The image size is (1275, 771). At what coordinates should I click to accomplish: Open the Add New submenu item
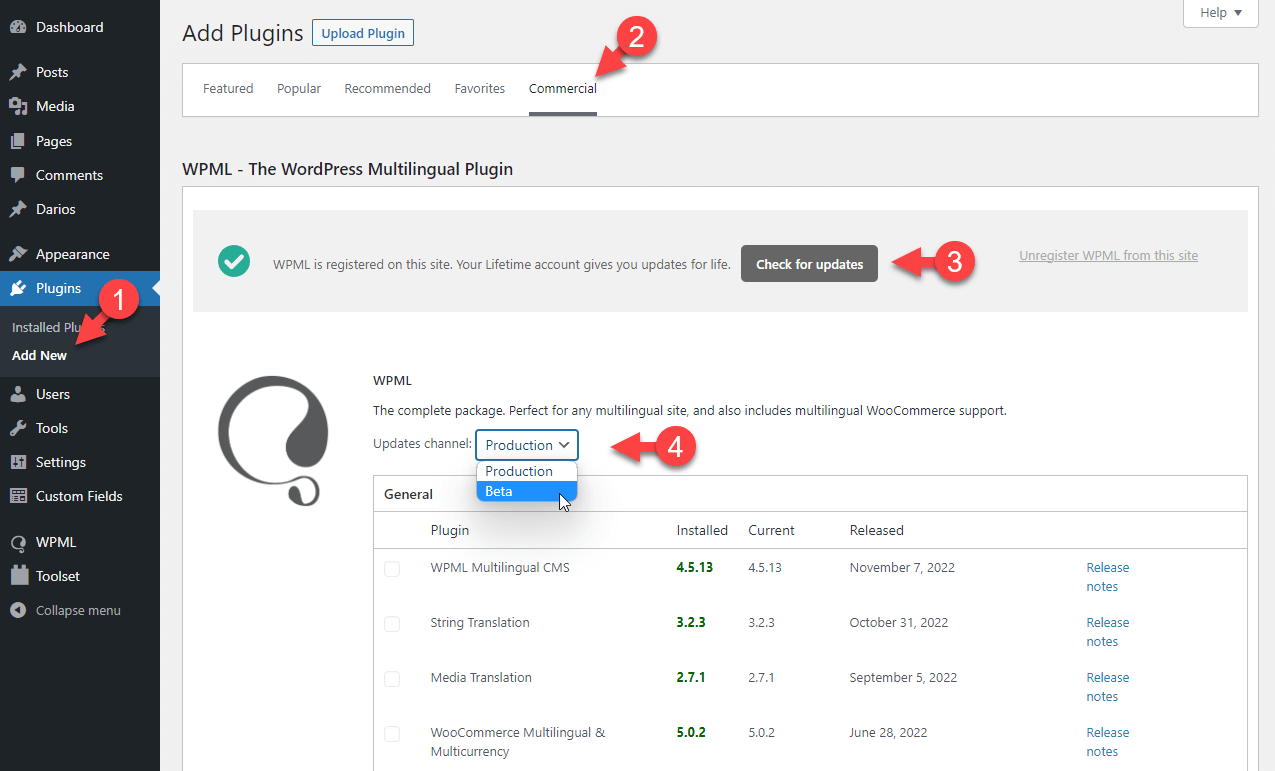[x=40, y=355]
